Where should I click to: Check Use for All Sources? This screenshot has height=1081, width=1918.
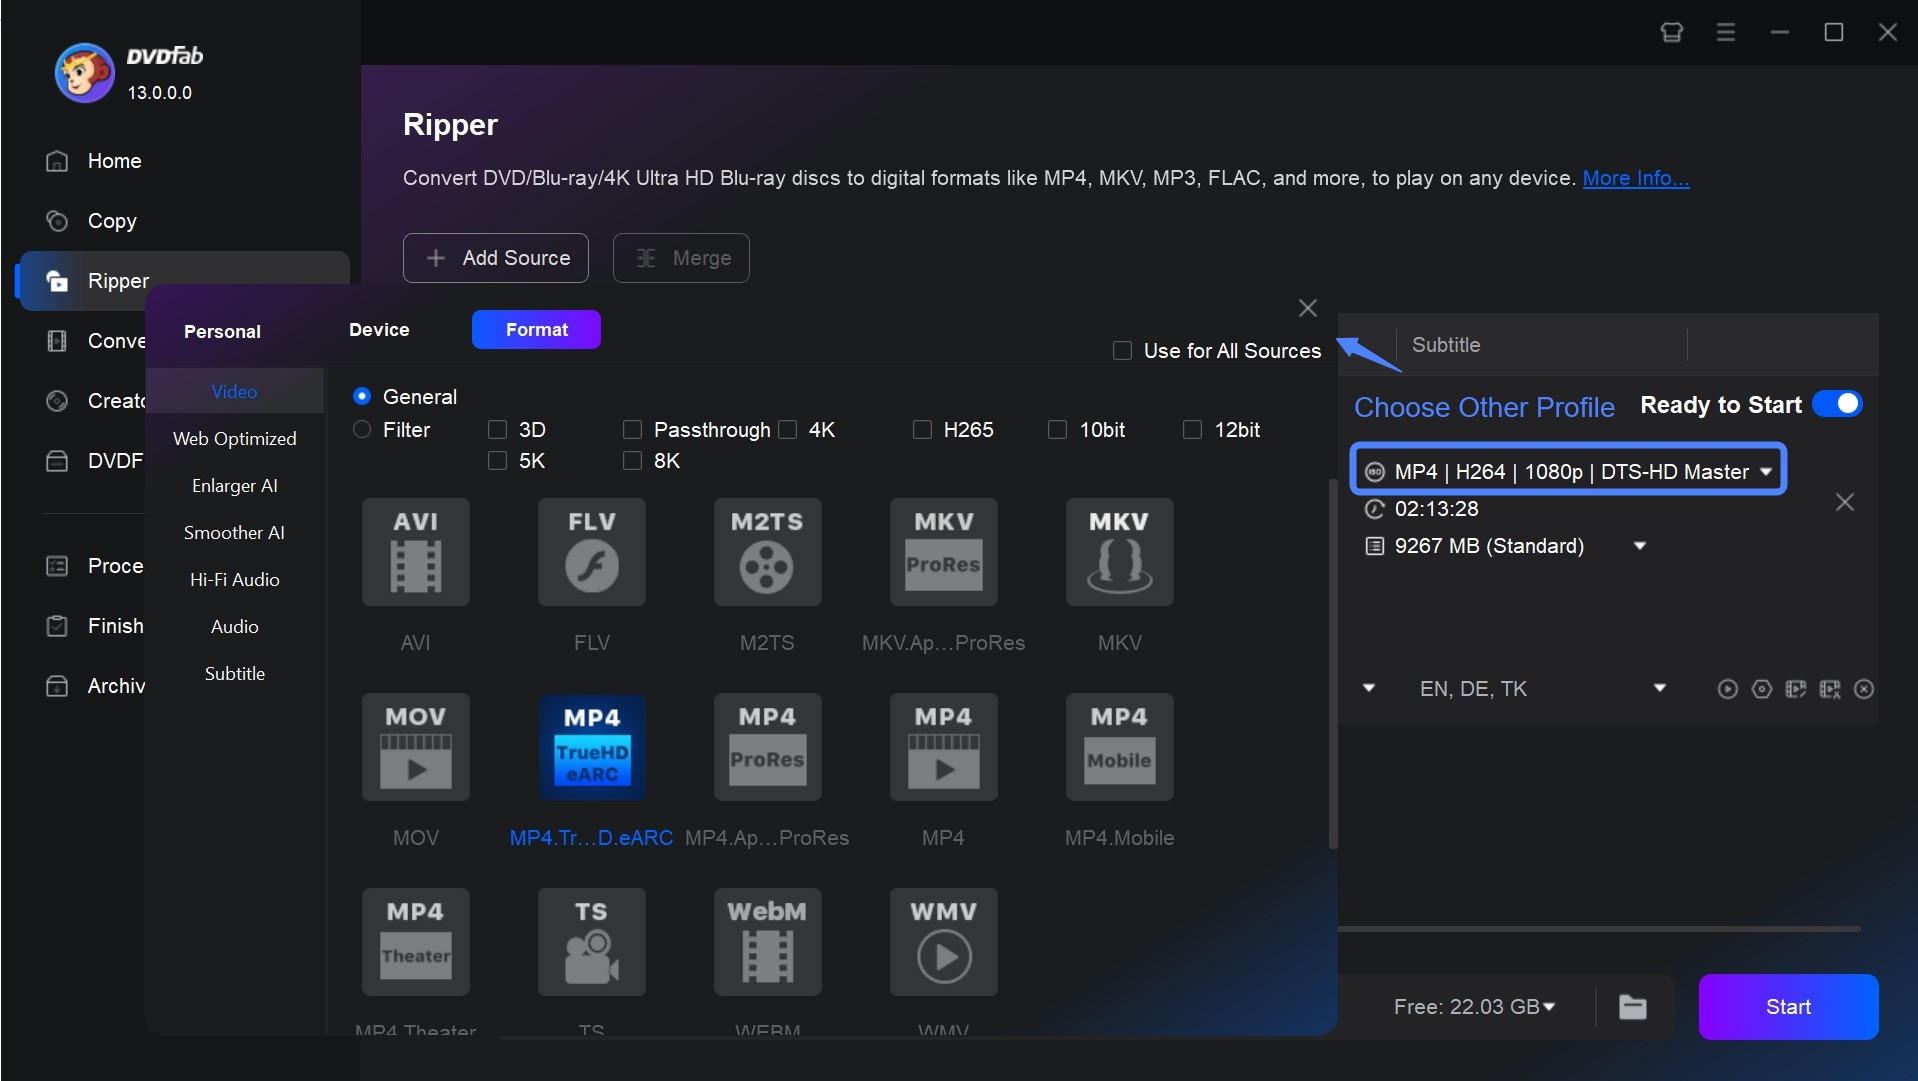[x=1122, y=350]
